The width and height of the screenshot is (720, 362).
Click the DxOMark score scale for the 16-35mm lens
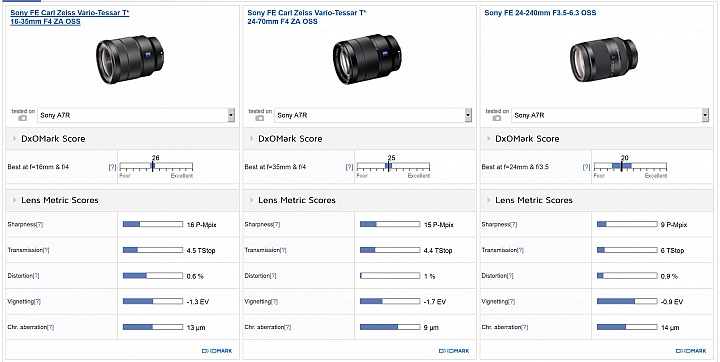[156, 167]
